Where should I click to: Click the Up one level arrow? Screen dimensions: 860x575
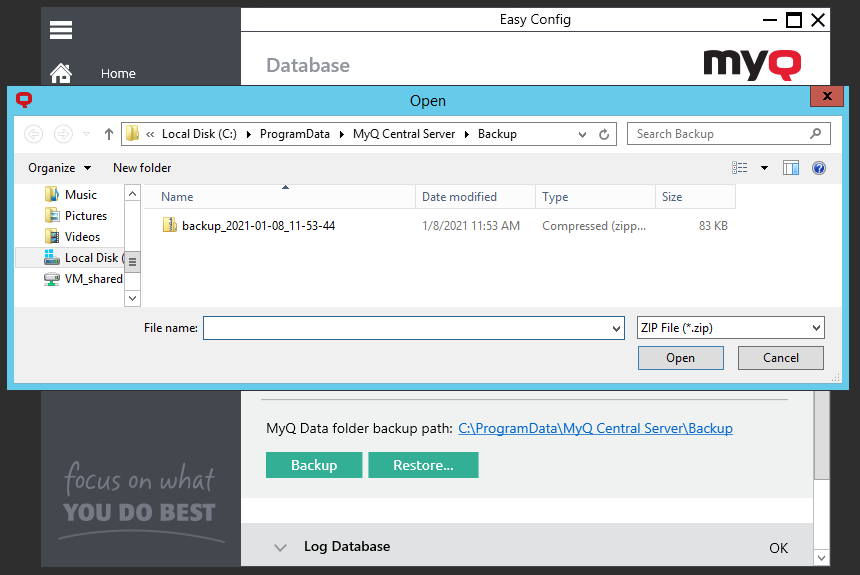(109, 134)
